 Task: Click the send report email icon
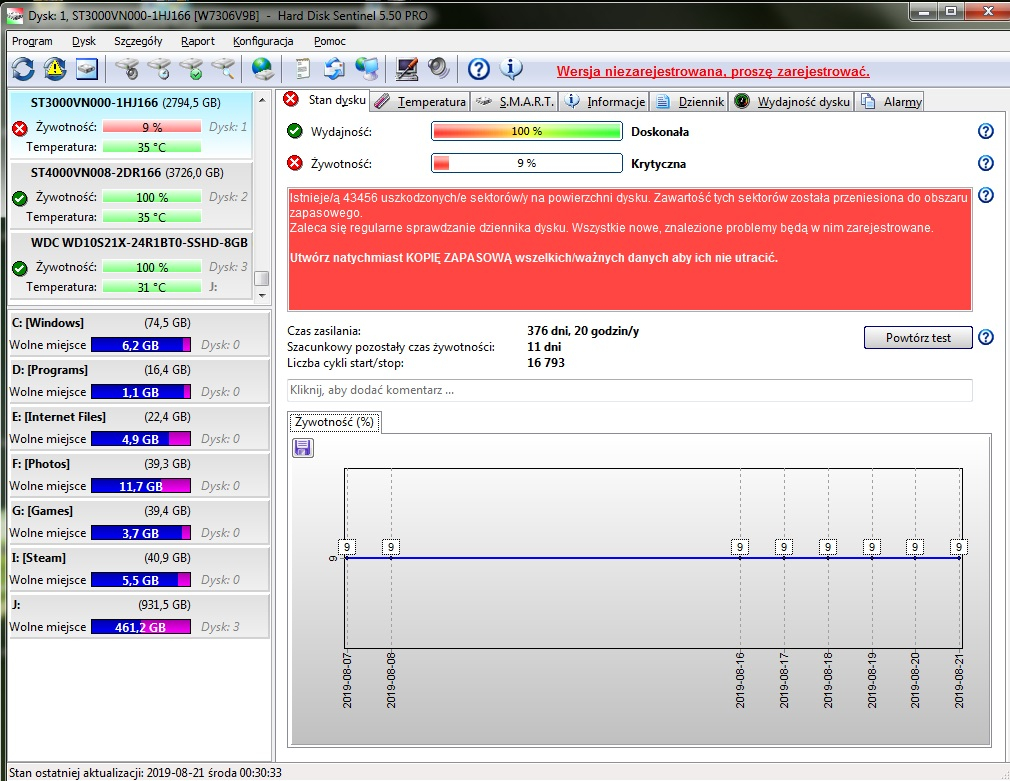click(334, 68)
